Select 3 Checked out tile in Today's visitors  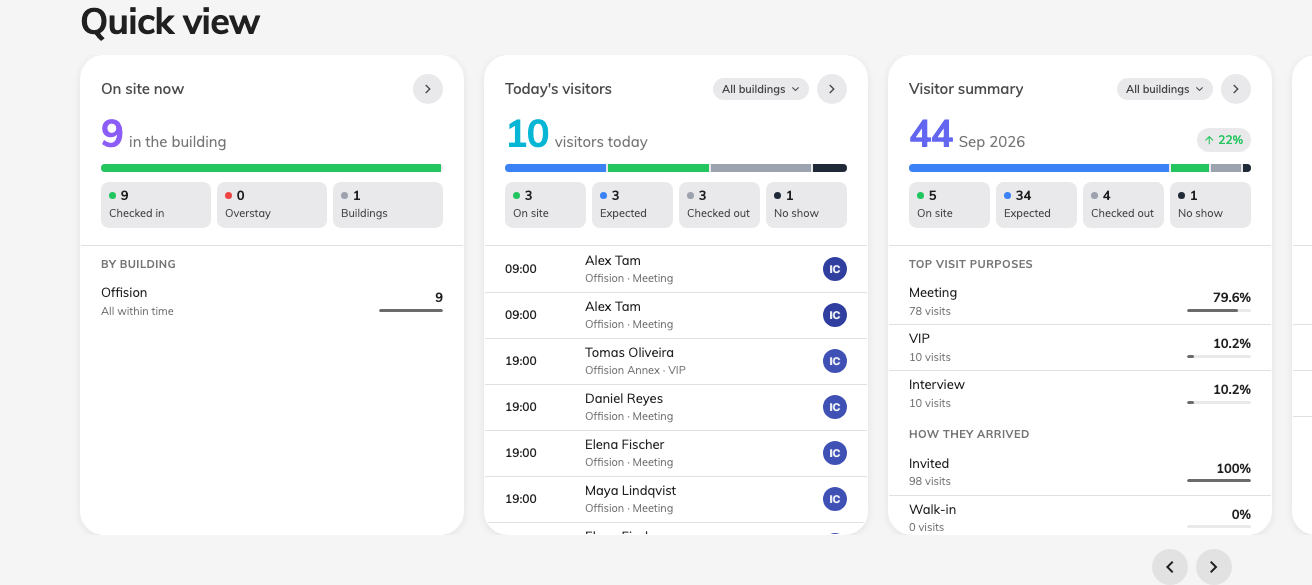[719, 204]
